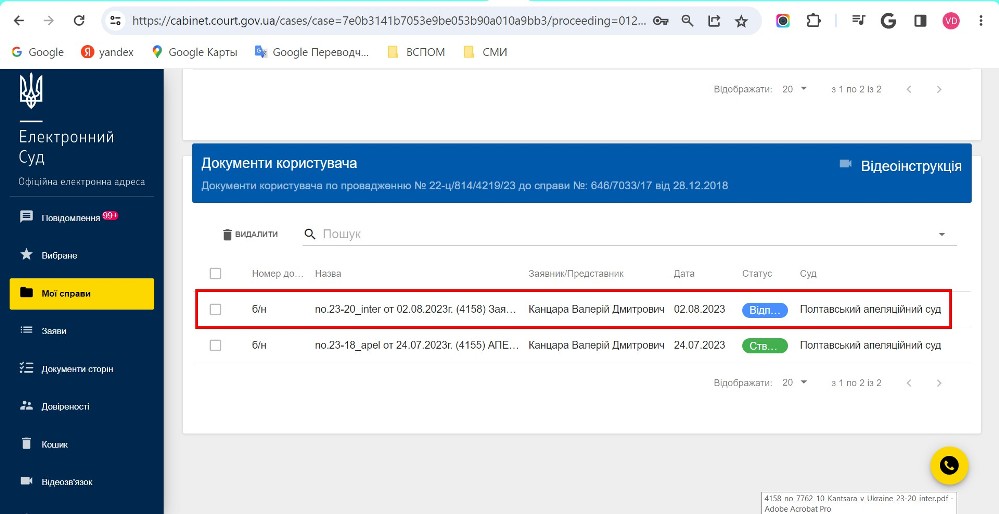
Task: Sort by Заявник/Представник column header
Action: pos(576,274)
